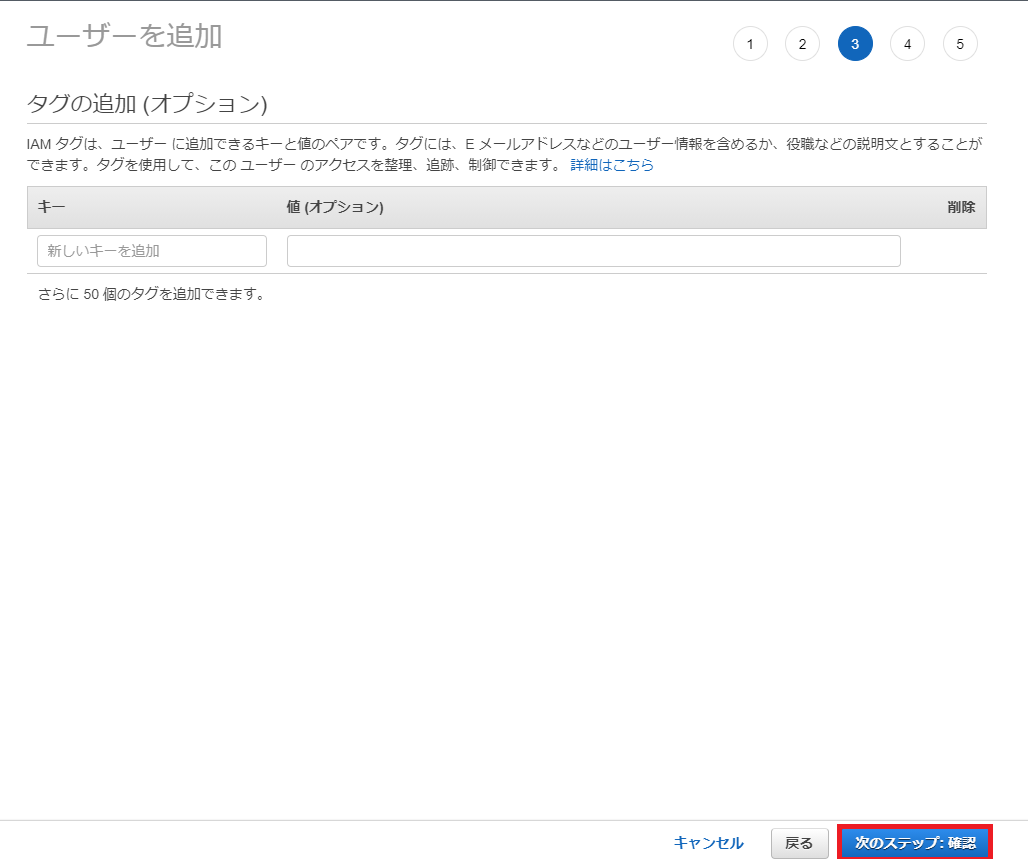Proceed with 次のステップ: 確認 button
This screenshot has width=1028, height=859.
point(913,842)
